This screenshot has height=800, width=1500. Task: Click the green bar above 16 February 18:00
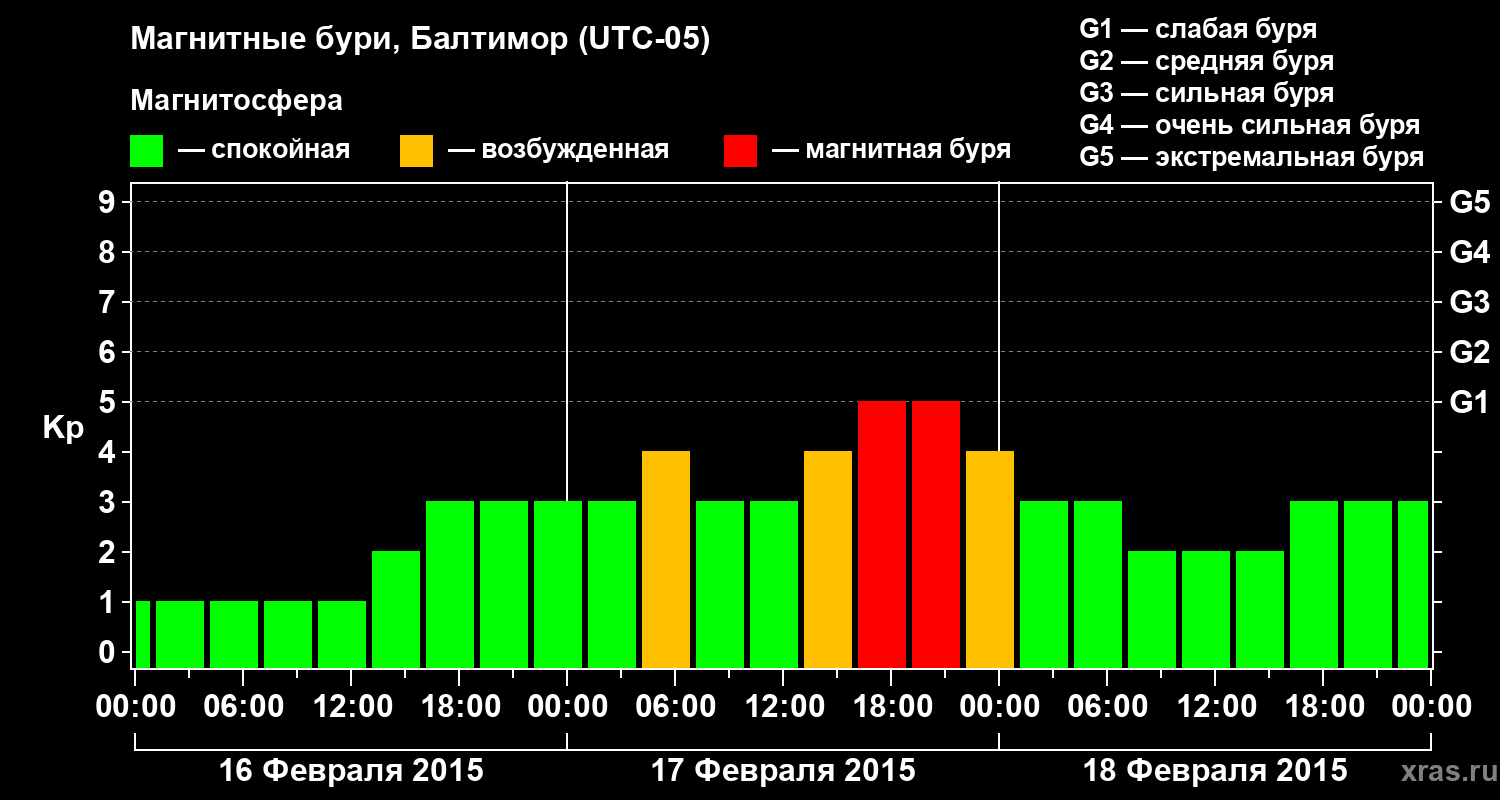450,584
